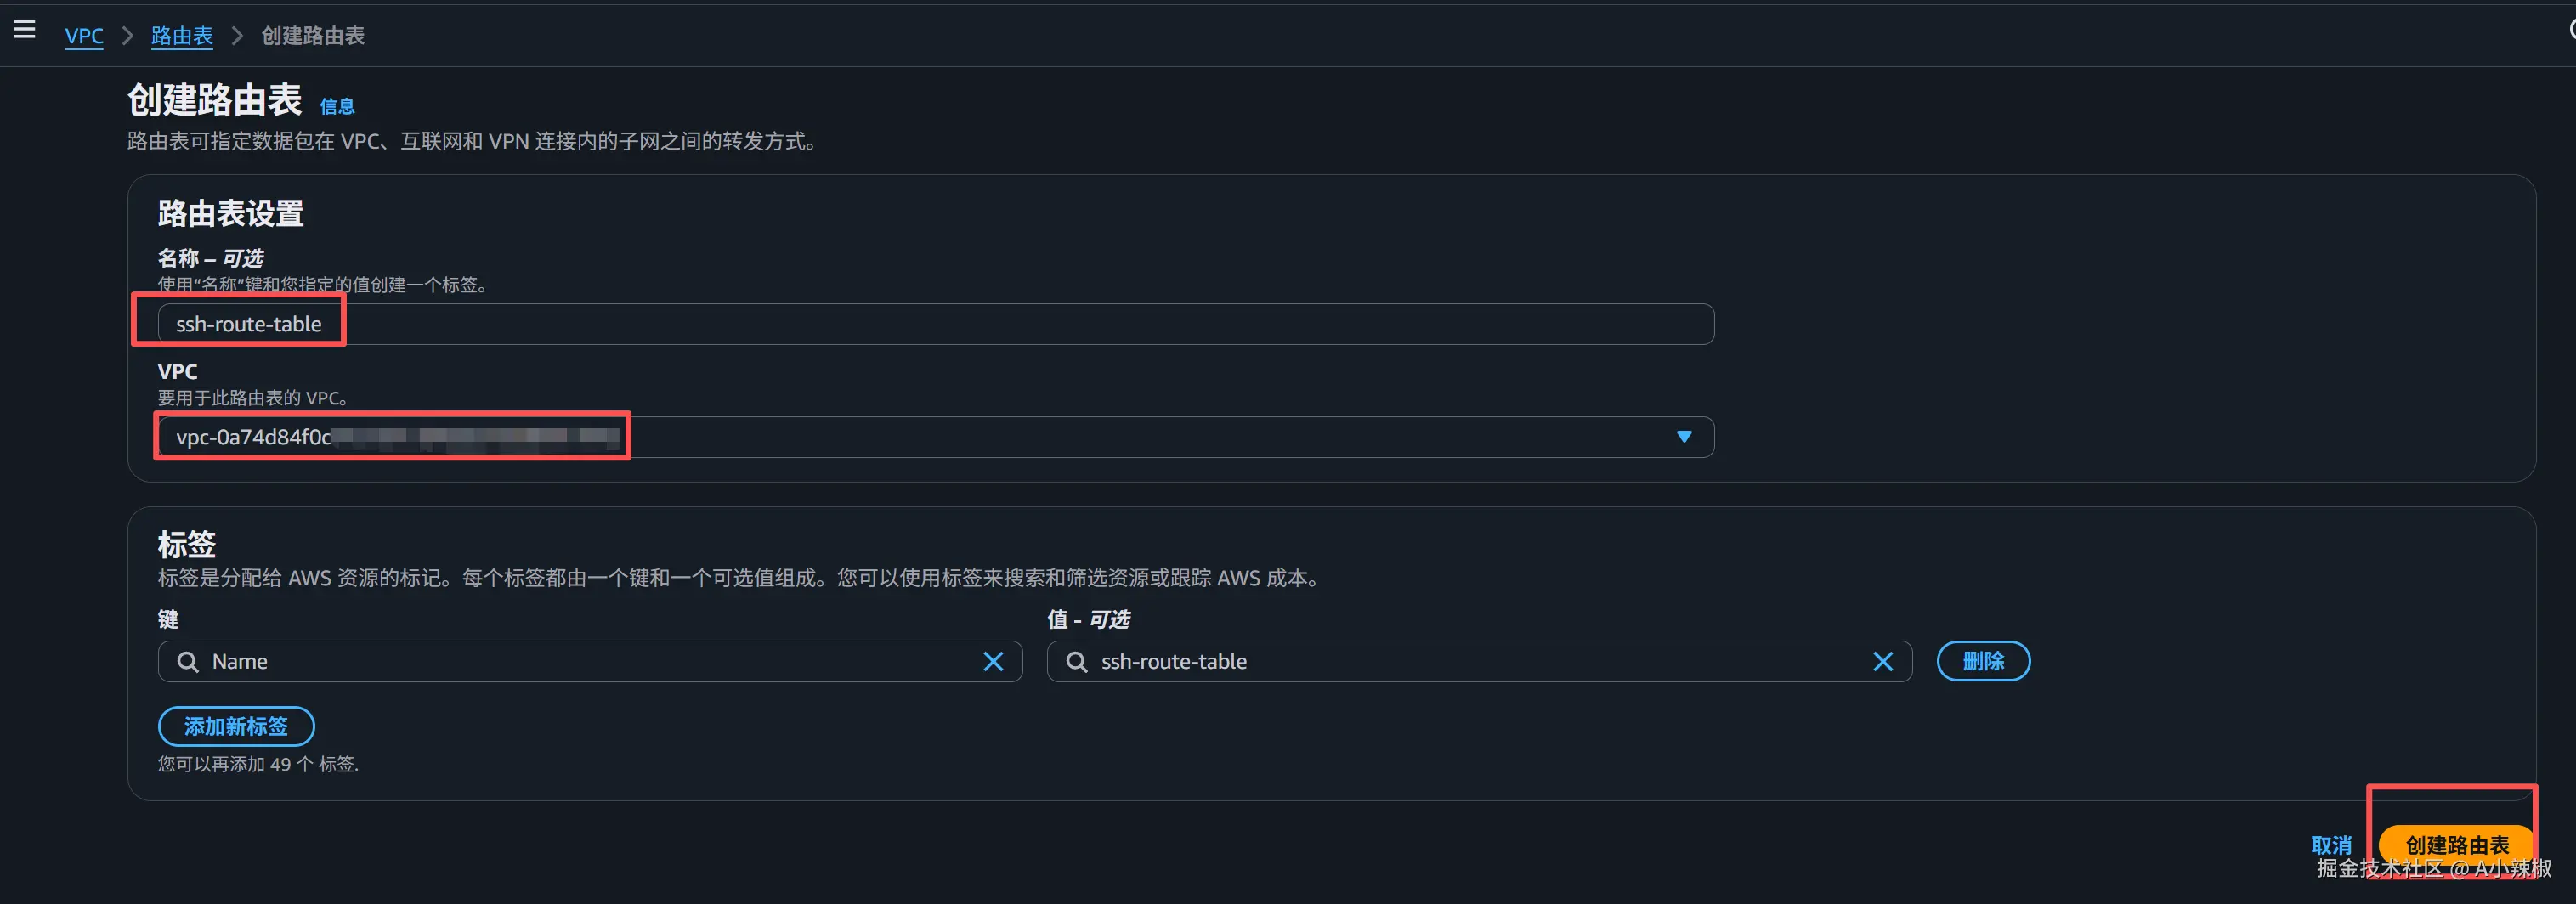Open the hamburger navigation menu
This screenshot has width=2576, height=904.
coord(25,30)
